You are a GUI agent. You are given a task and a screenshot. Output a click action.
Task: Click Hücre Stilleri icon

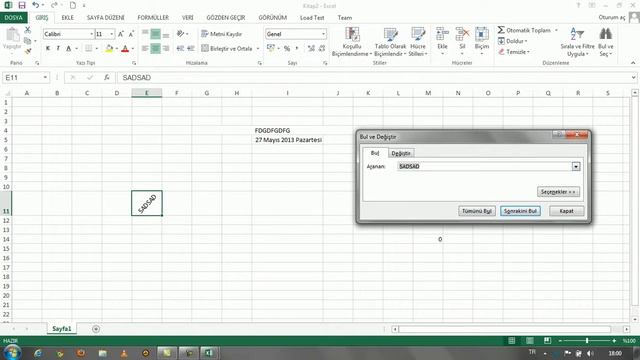tap(418, 34)
